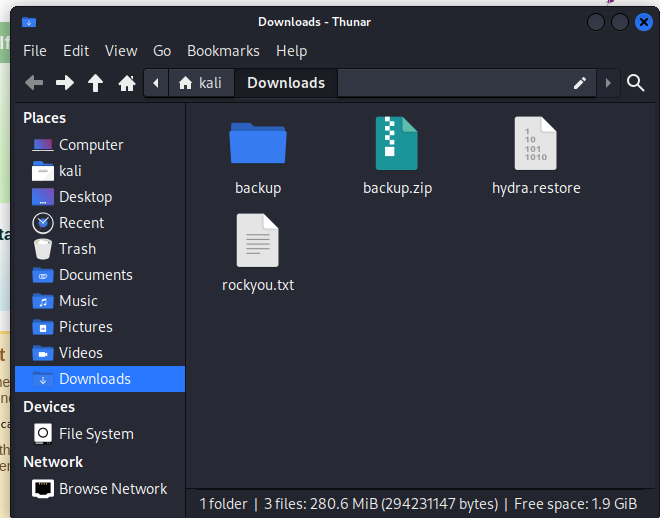
Task: Select the rockyou.txt text file icon
Action: [x=258, y=240]
